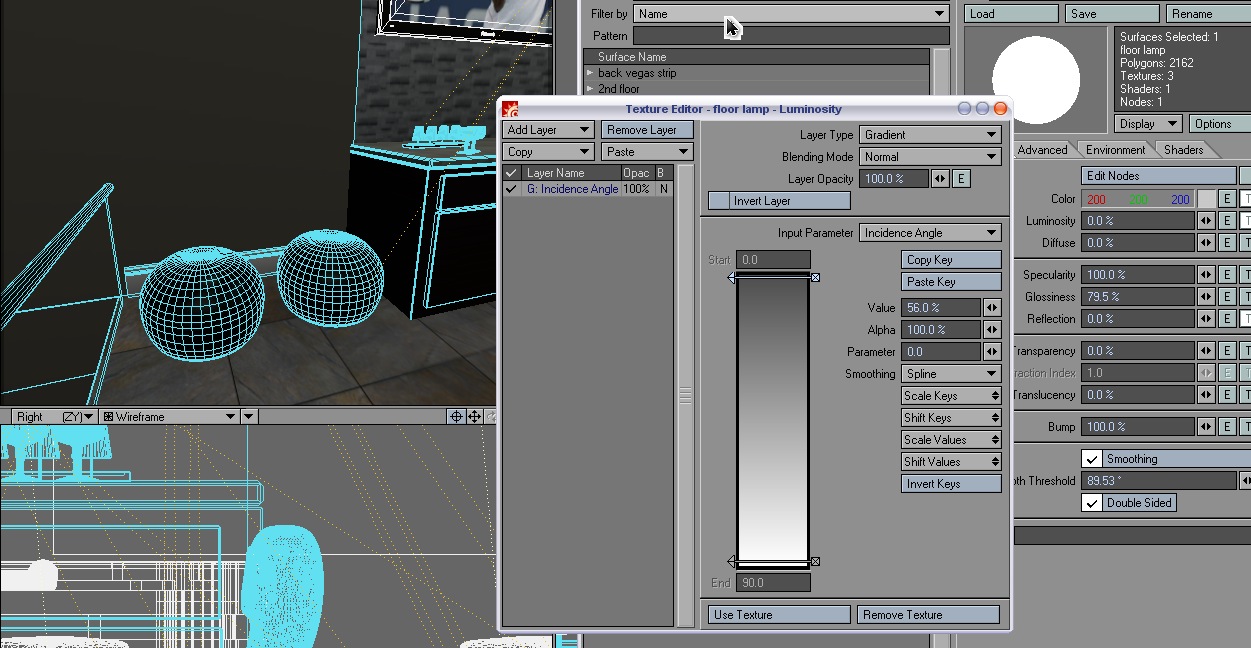Open the Input Parameter dropdown set to Incidence Angle
Viewport: 1251px width, 648px height.
(x=930, y=233)
